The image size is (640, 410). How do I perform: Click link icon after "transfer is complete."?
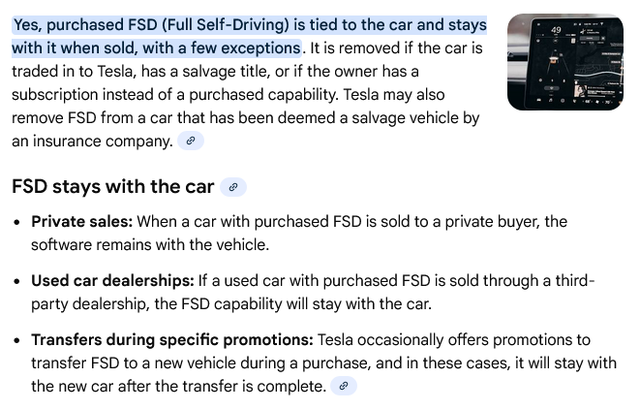tap(343, 386)
